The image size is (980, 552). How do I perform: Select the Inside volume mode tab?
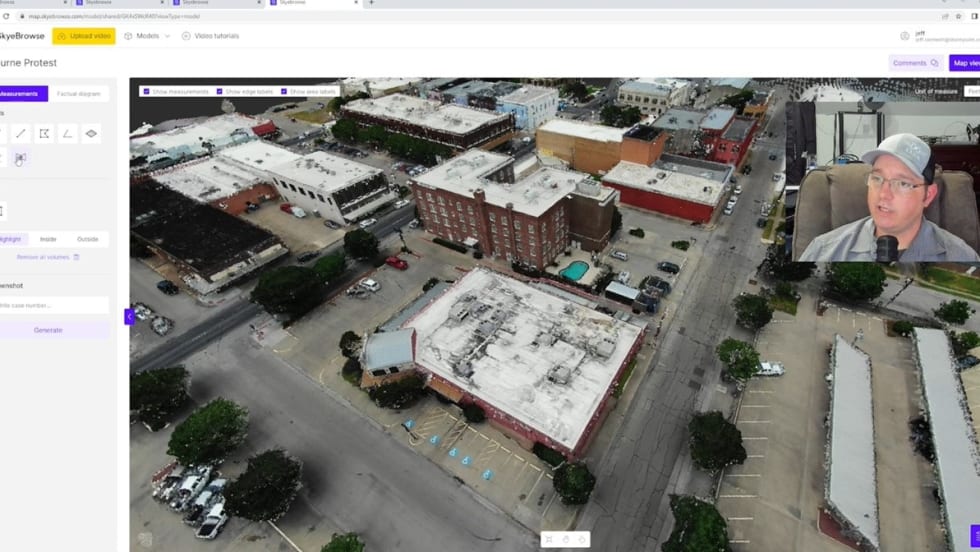48,239
